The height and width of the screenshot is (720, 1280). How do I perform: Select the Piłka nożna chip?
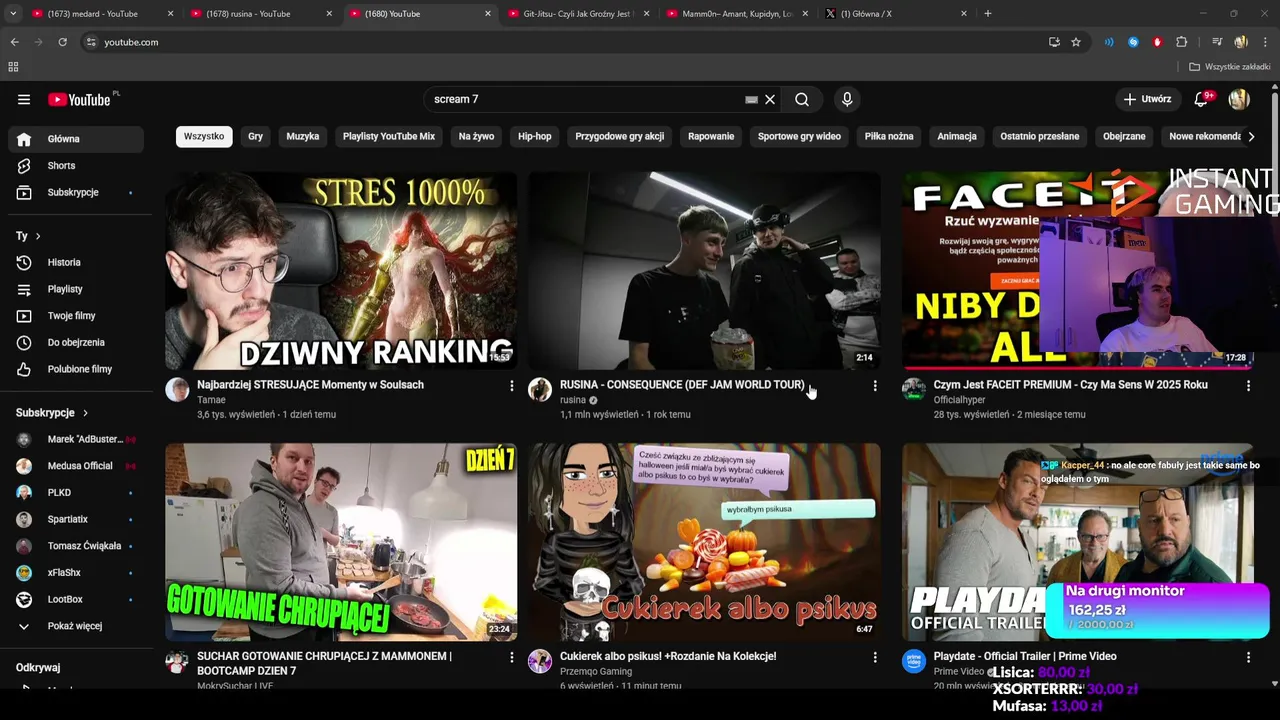click(x=889, y=136)
